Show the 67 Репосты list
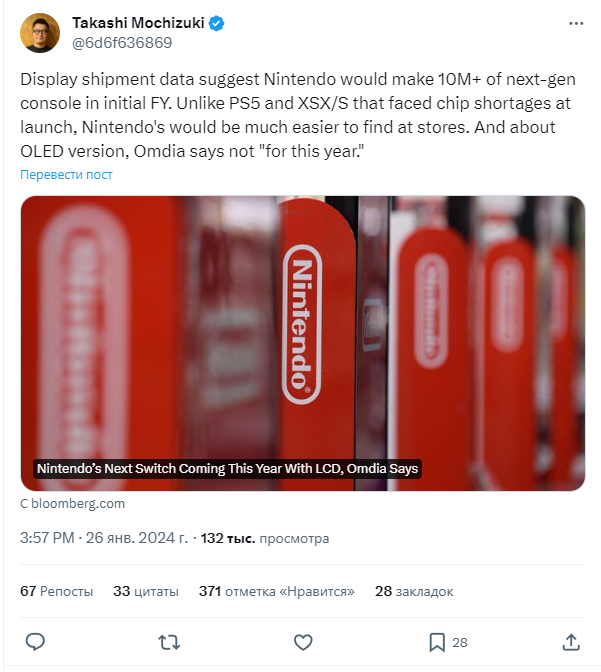The height and width of the screenshot is (672, 601). [x=57, y=591]
